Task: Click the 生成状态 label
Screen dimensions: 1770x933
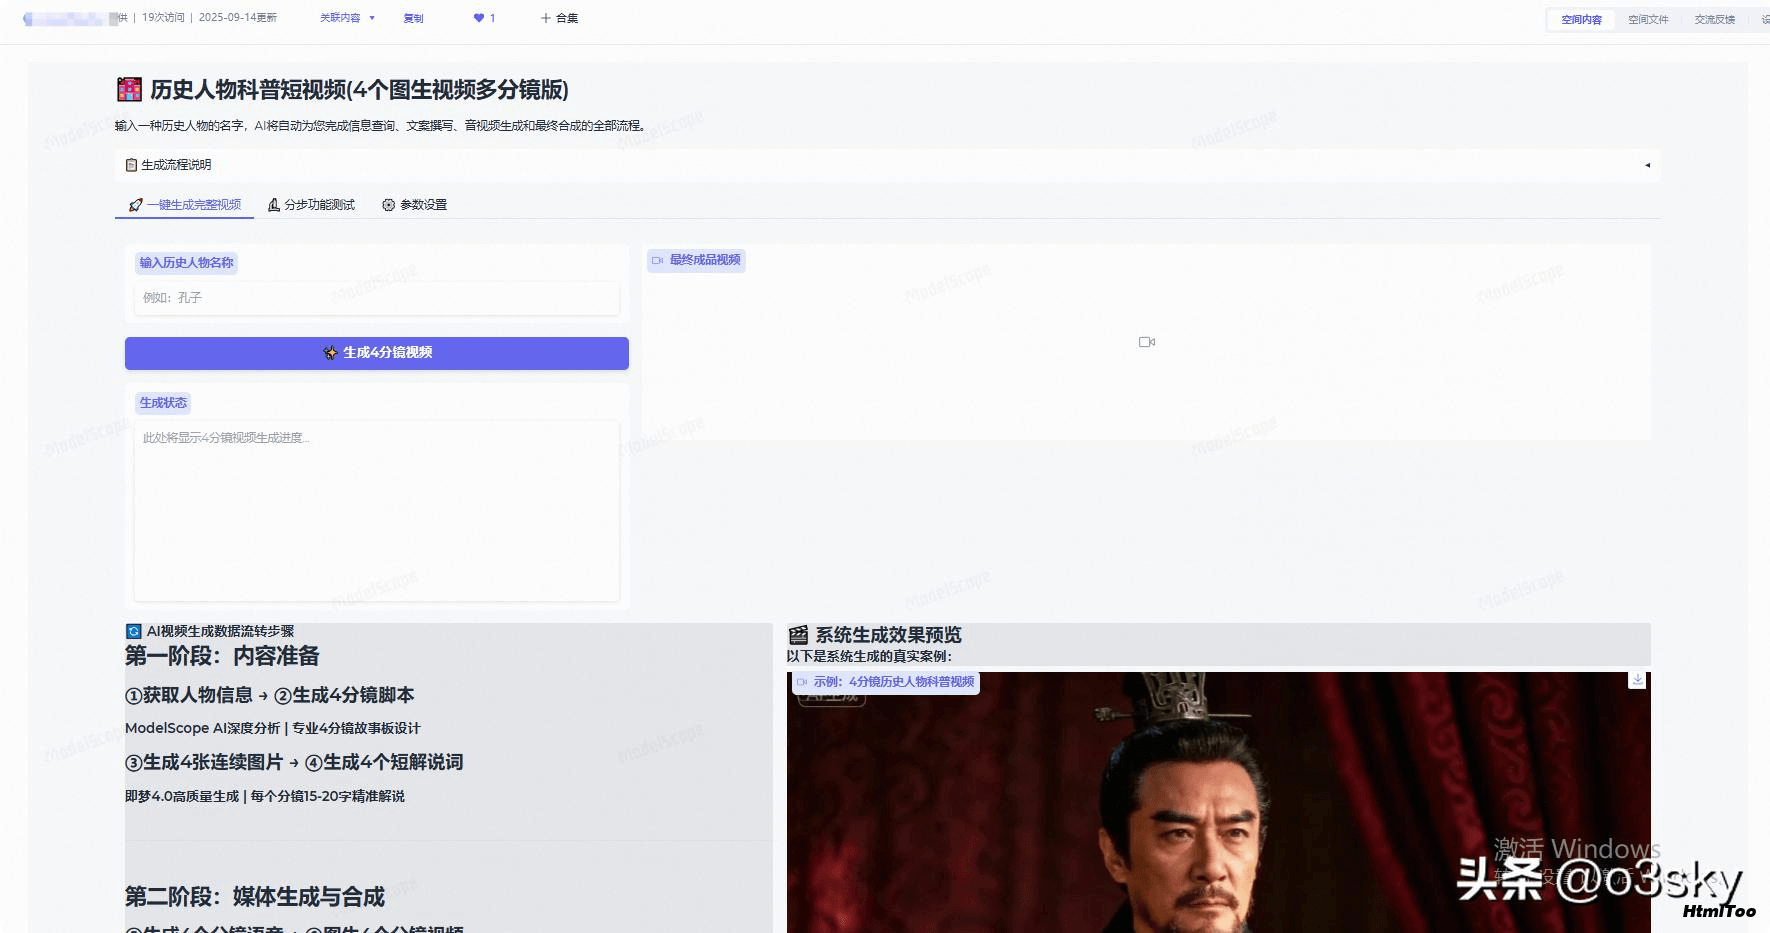Action: coord(163,403)
